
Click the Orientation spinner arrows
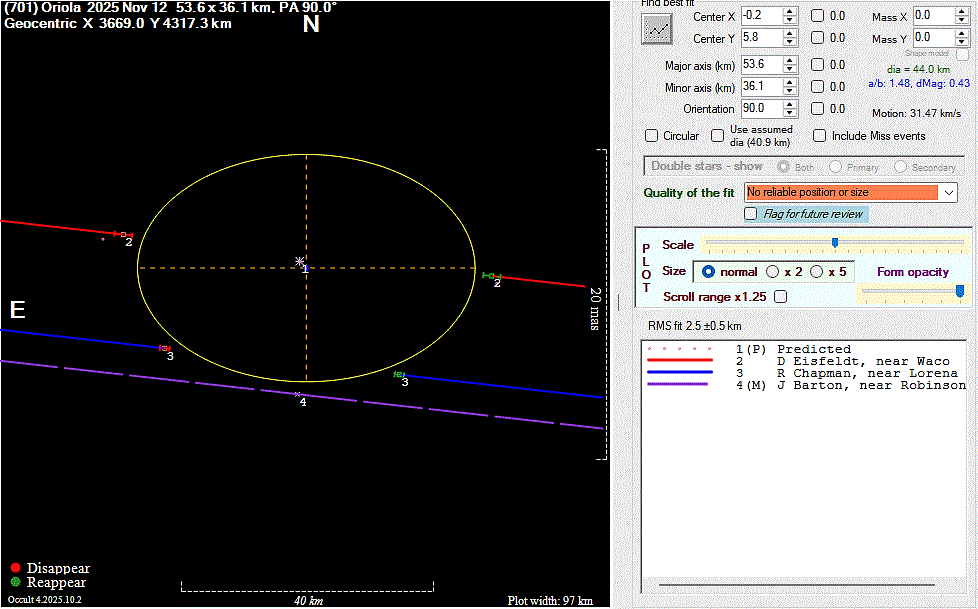(790, 108)
